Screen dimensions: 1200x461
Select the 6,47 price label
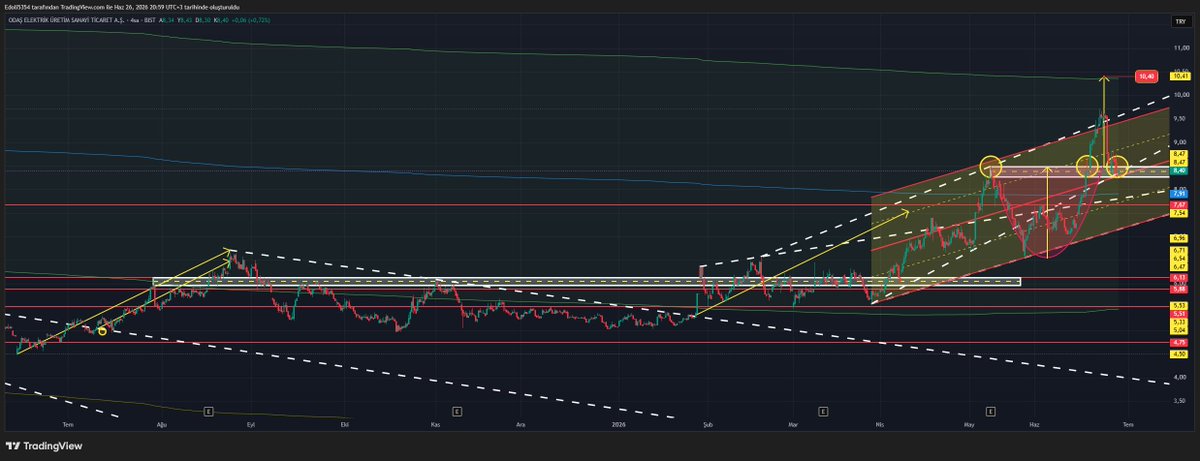pyautogui.click(x=1180, y=266)
